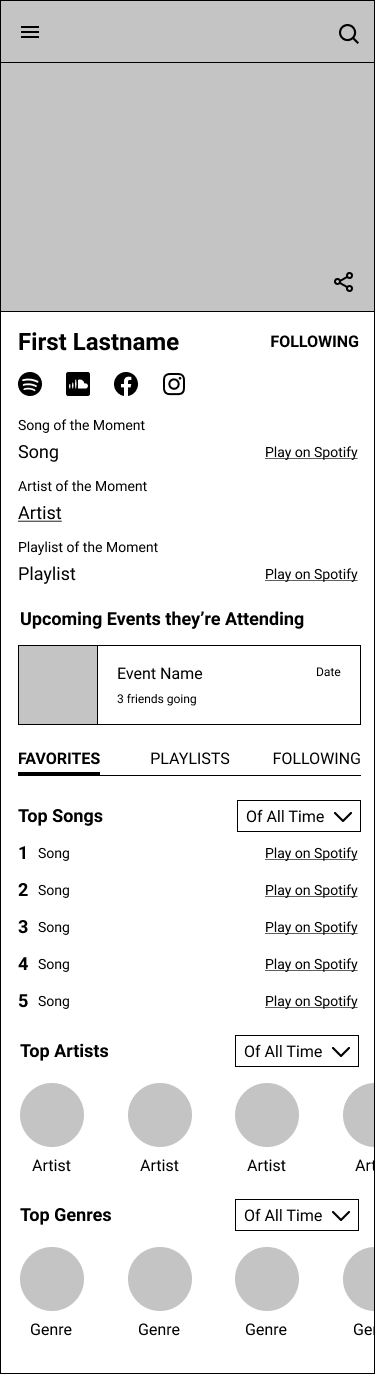
Task: Open the Instagram profile icon
Action: click(x=174, y=384)
